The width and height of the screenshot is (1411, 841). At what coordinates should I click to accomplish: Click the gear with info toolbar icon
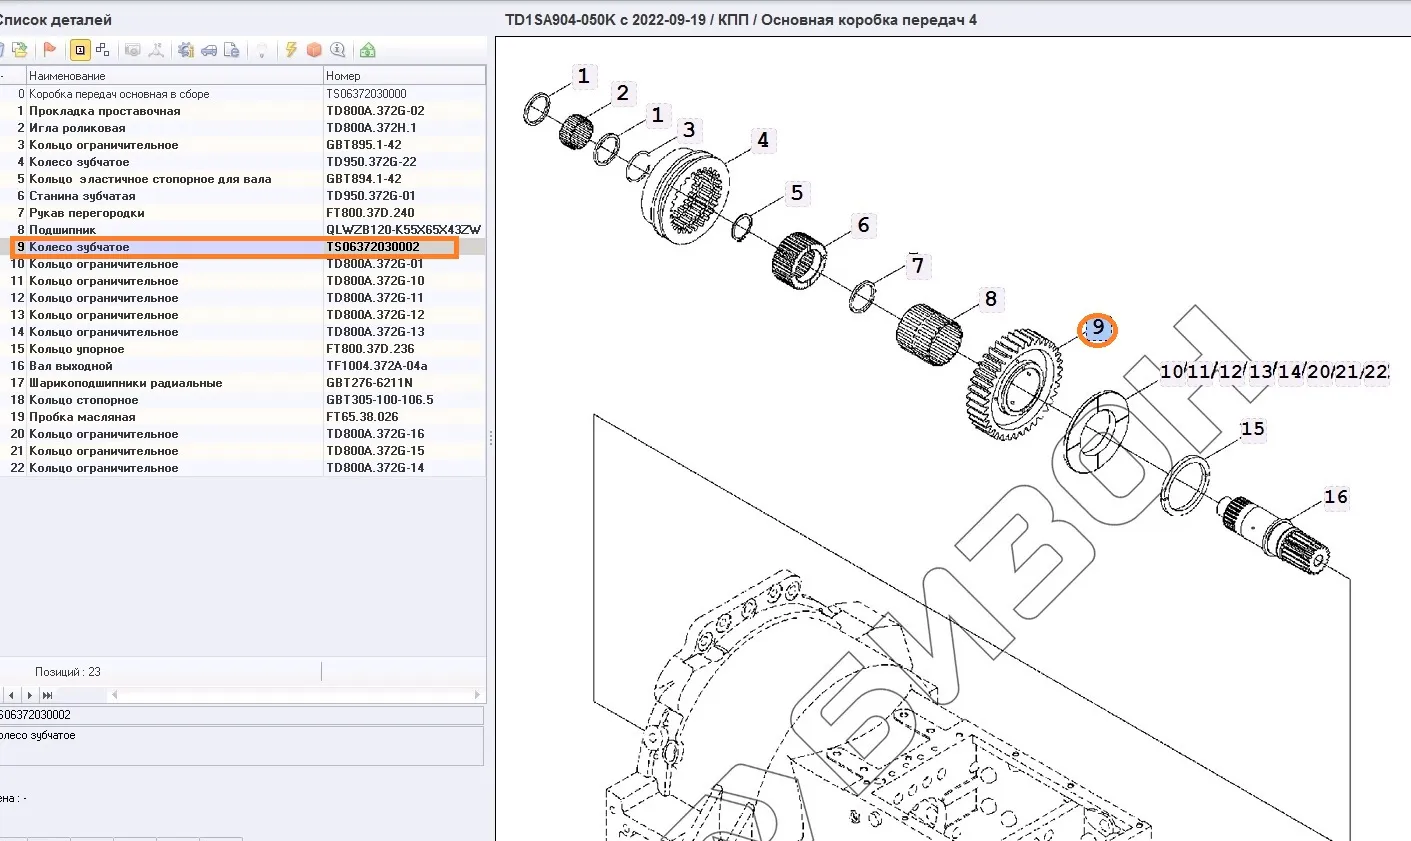[186, 50]
